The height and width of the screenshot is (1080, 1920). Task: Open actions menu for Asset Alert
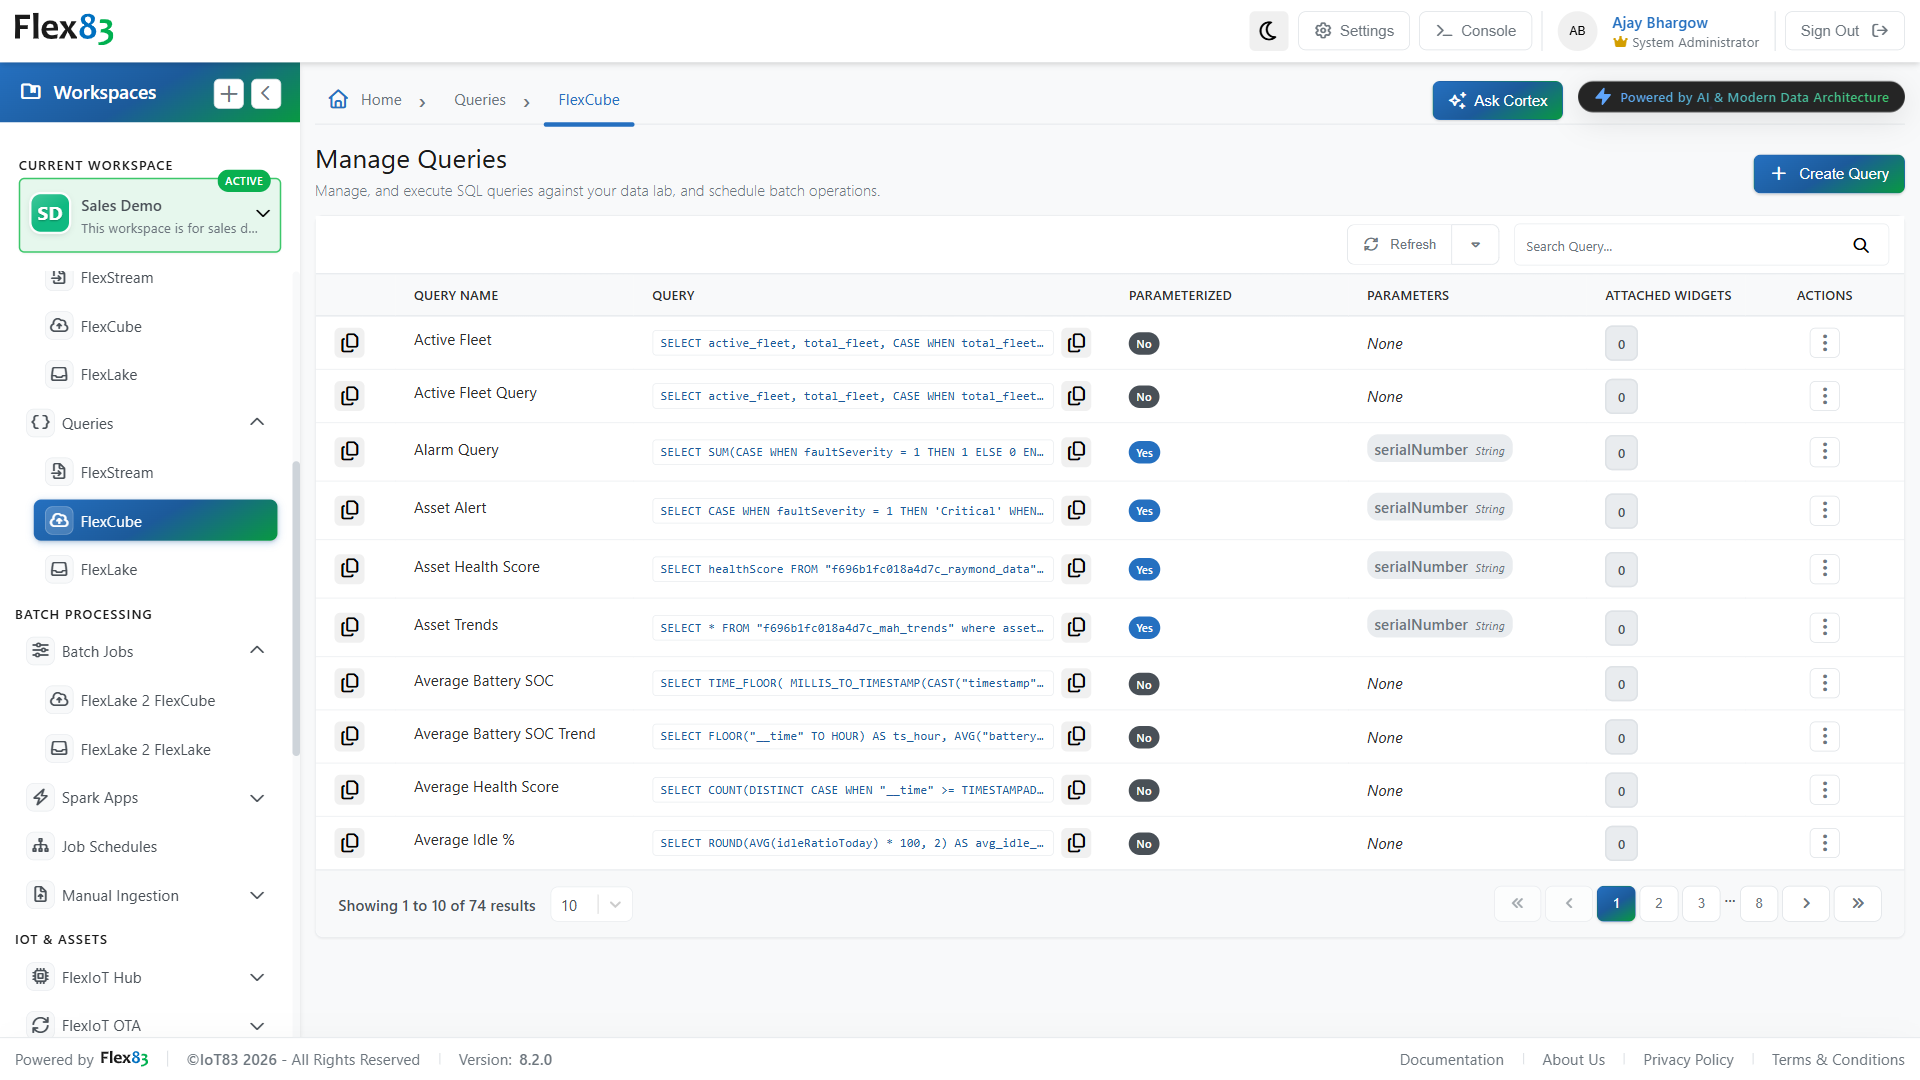1824,511
